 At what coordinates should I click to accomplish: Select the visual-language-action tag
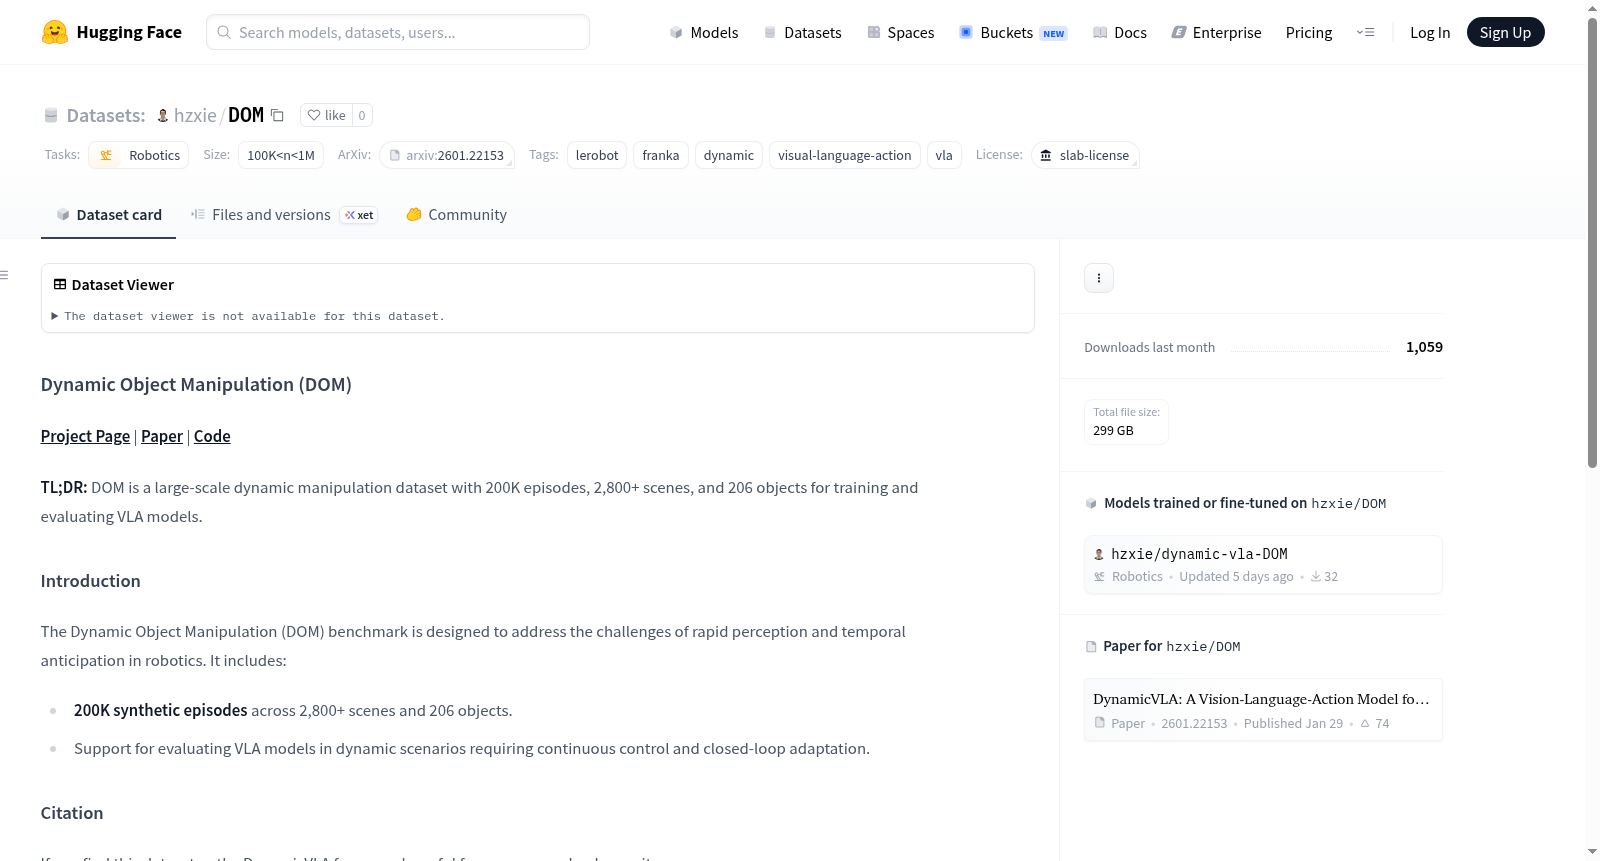[845, 155]
